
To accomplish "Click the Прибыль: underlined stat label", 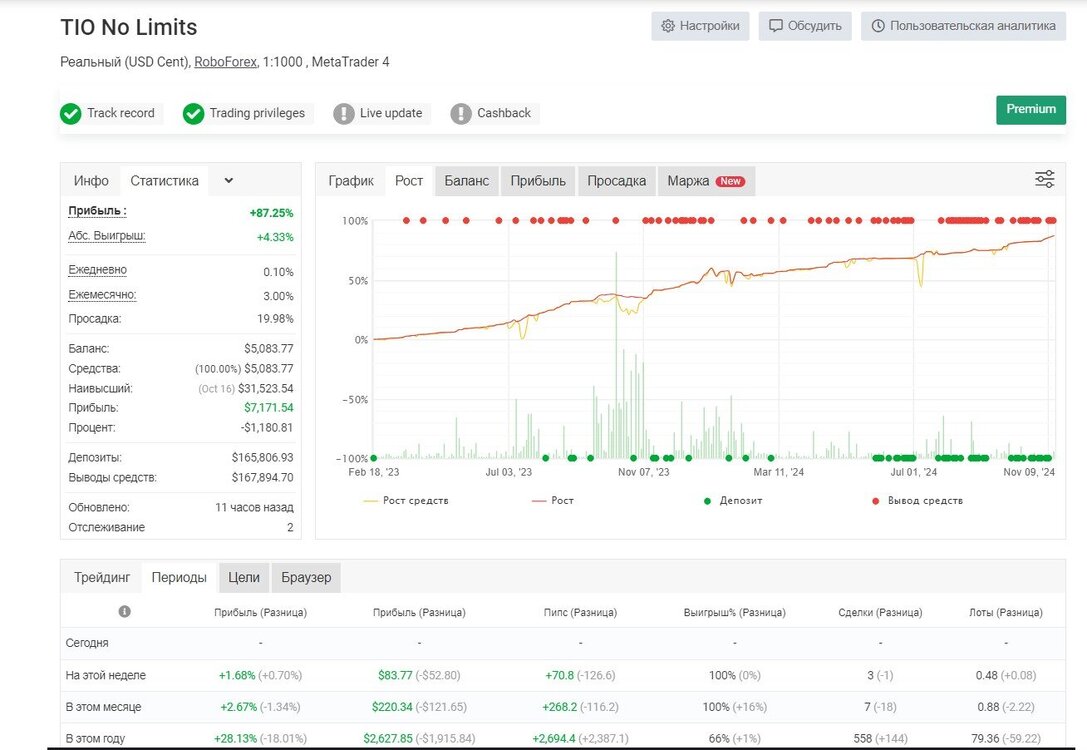I will click(x=97, y=211).
